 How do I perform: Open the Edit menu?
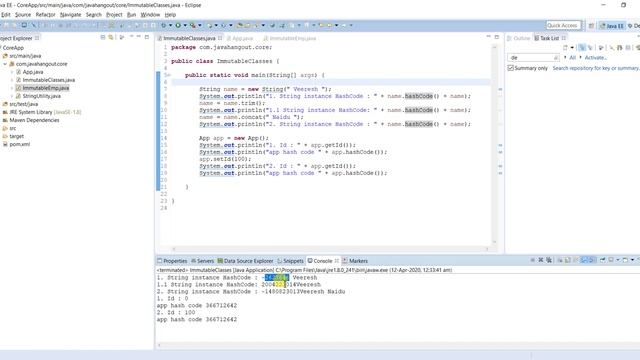6,15
